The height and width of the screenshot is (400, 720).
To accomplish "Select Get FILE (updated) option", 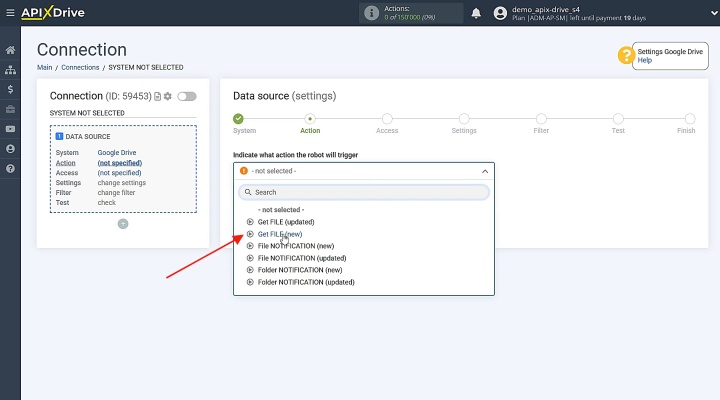I will (286, 222).
